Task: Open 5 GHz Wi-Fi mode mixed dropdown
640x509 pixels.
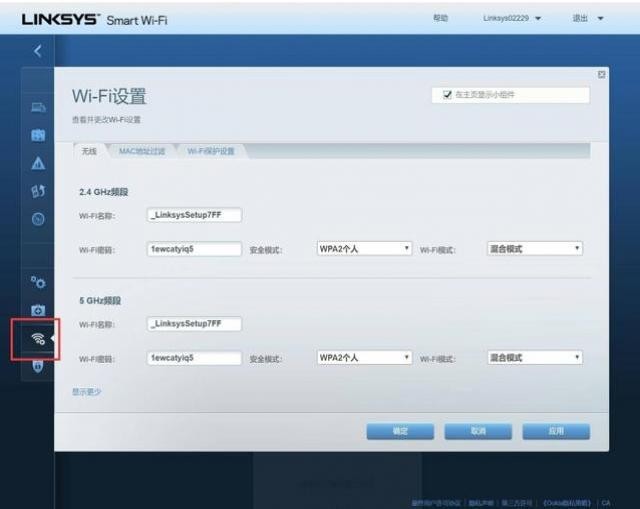Action: (x=535, y=358)
